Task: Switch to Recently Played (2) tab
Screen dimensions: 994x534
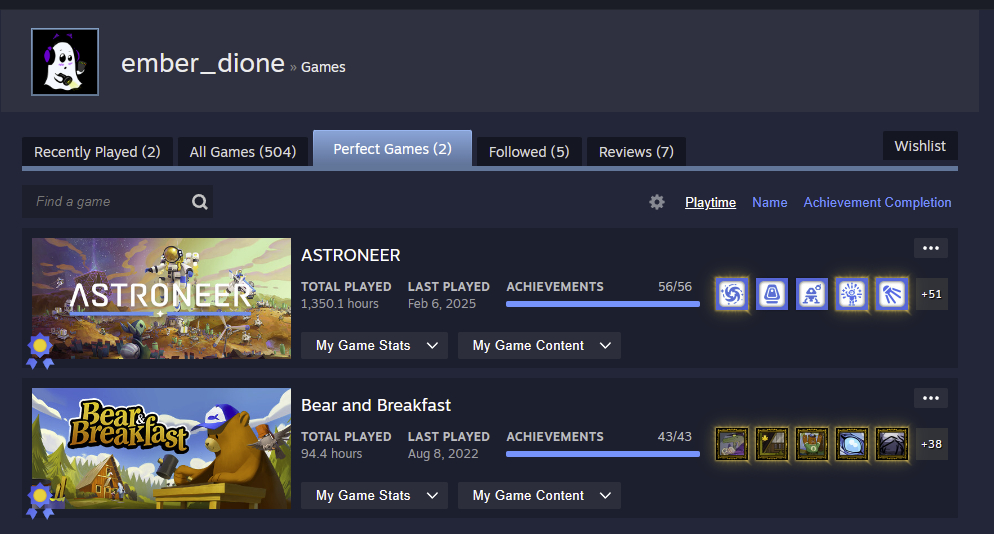Action: [x=97, y=152]
